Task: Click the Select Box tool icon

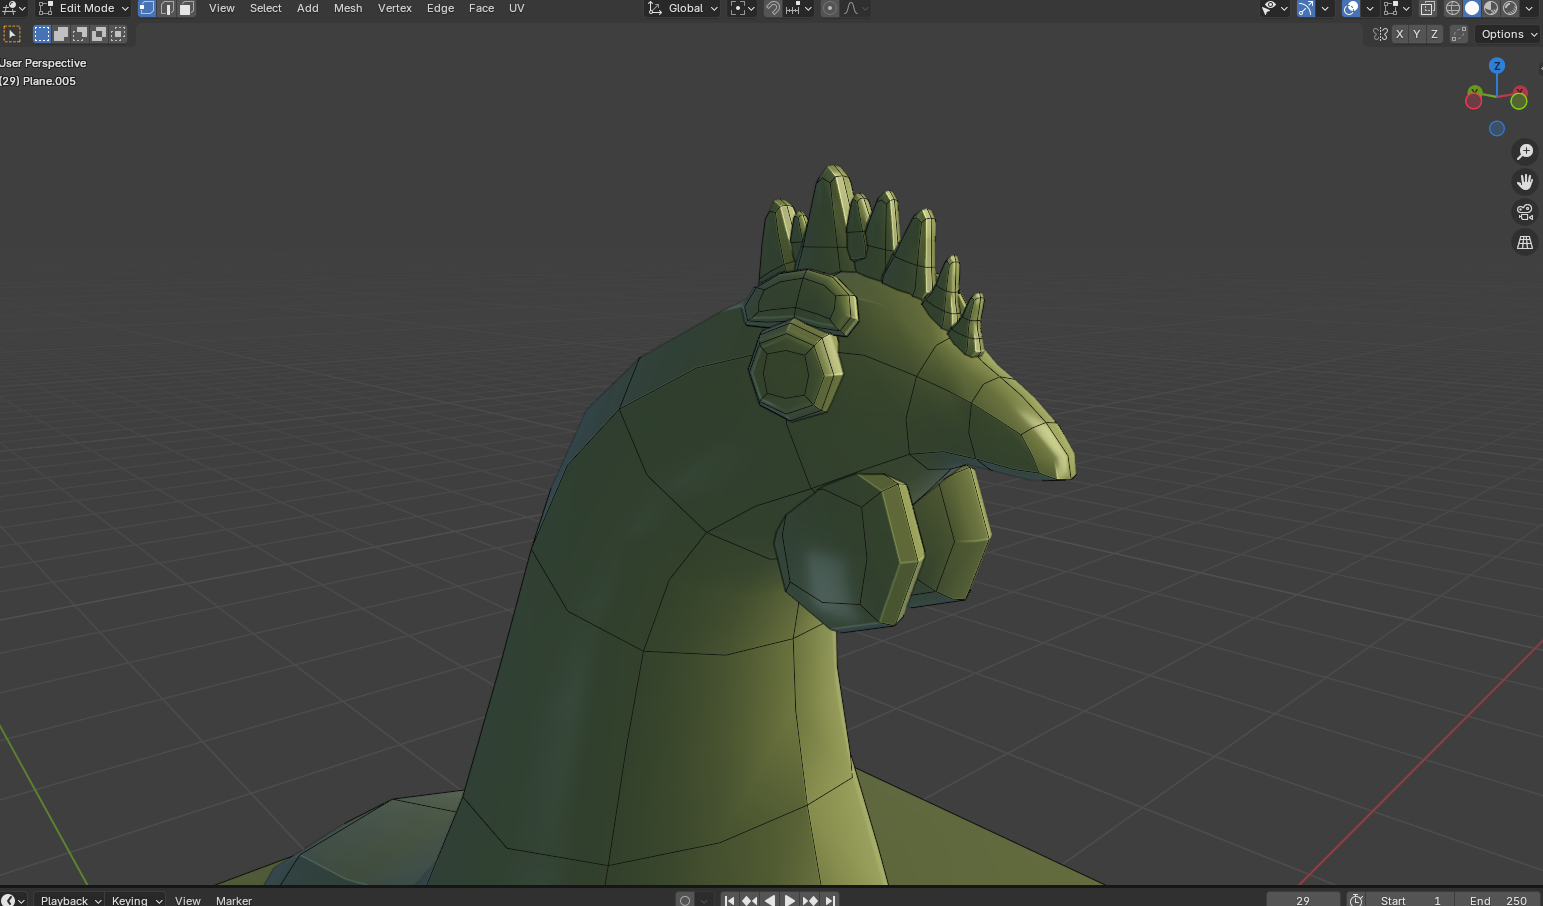Action: coord(12,34)
